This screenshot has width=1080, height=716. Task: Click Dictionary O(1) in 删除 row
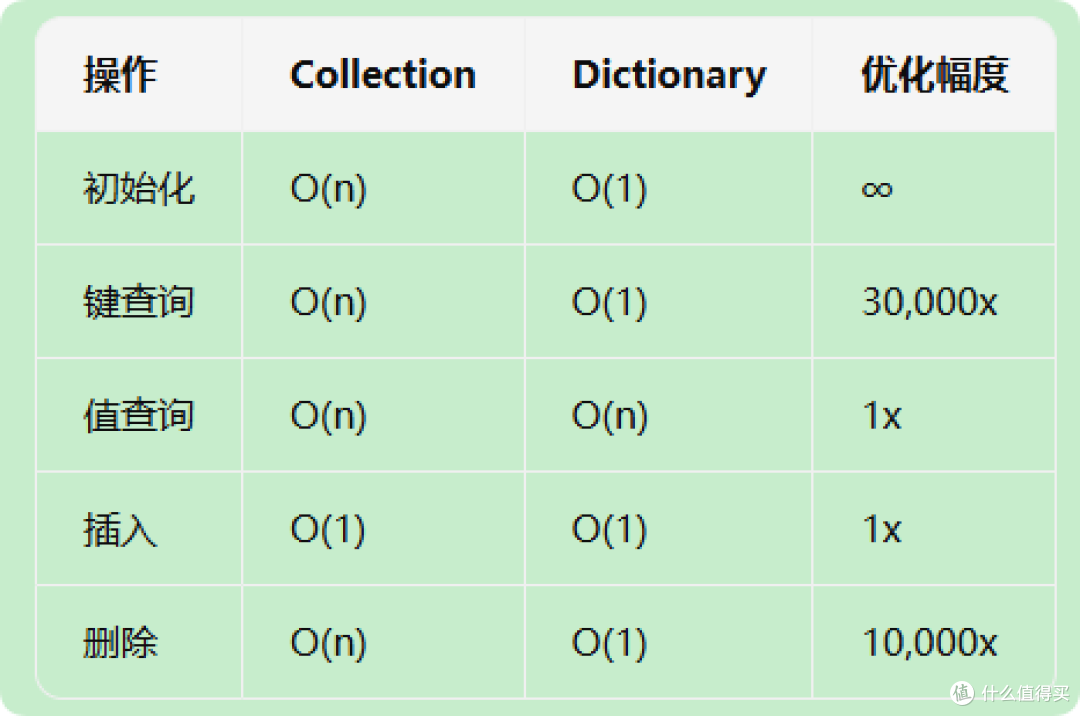tap(610, 643)
